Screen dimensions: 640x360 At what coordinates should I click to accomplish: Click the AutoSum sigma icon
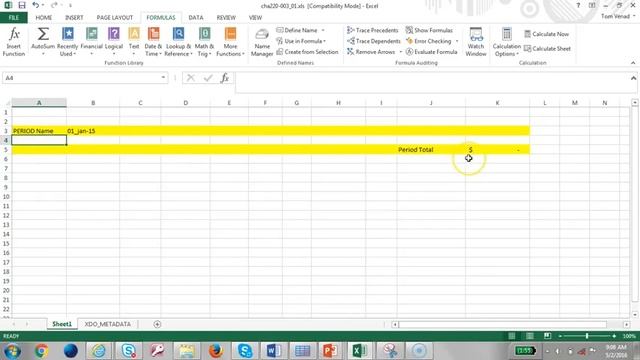(43, 35)
